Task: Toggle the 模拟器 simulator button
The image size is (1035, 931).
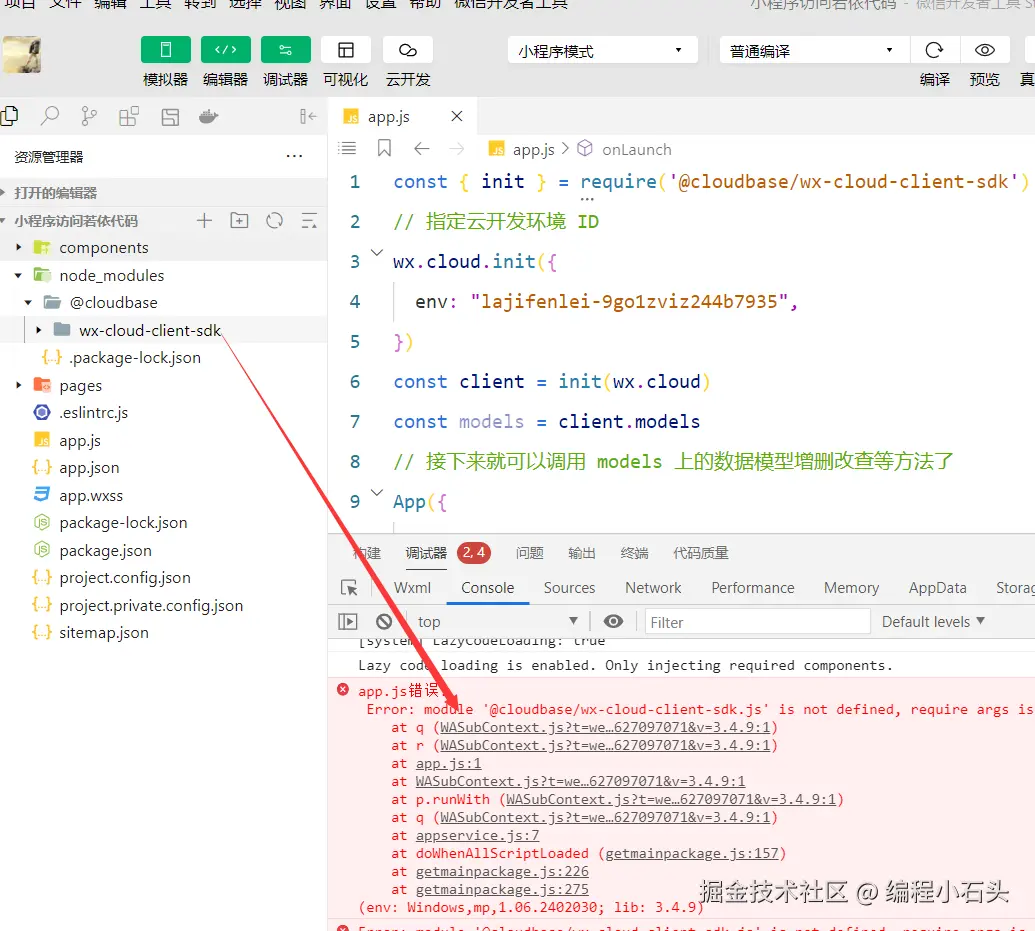Action: pyautogui.click(x=166, y=50)
